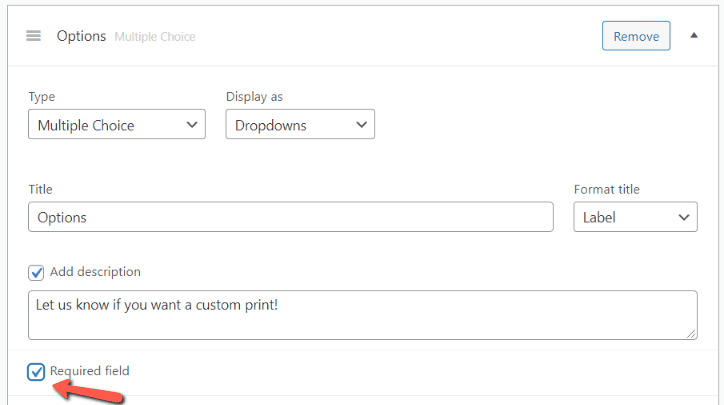The height and width of the screenshot is (405, 724).
Task: Click into the Title input field
Action: [x=290, y=217]
